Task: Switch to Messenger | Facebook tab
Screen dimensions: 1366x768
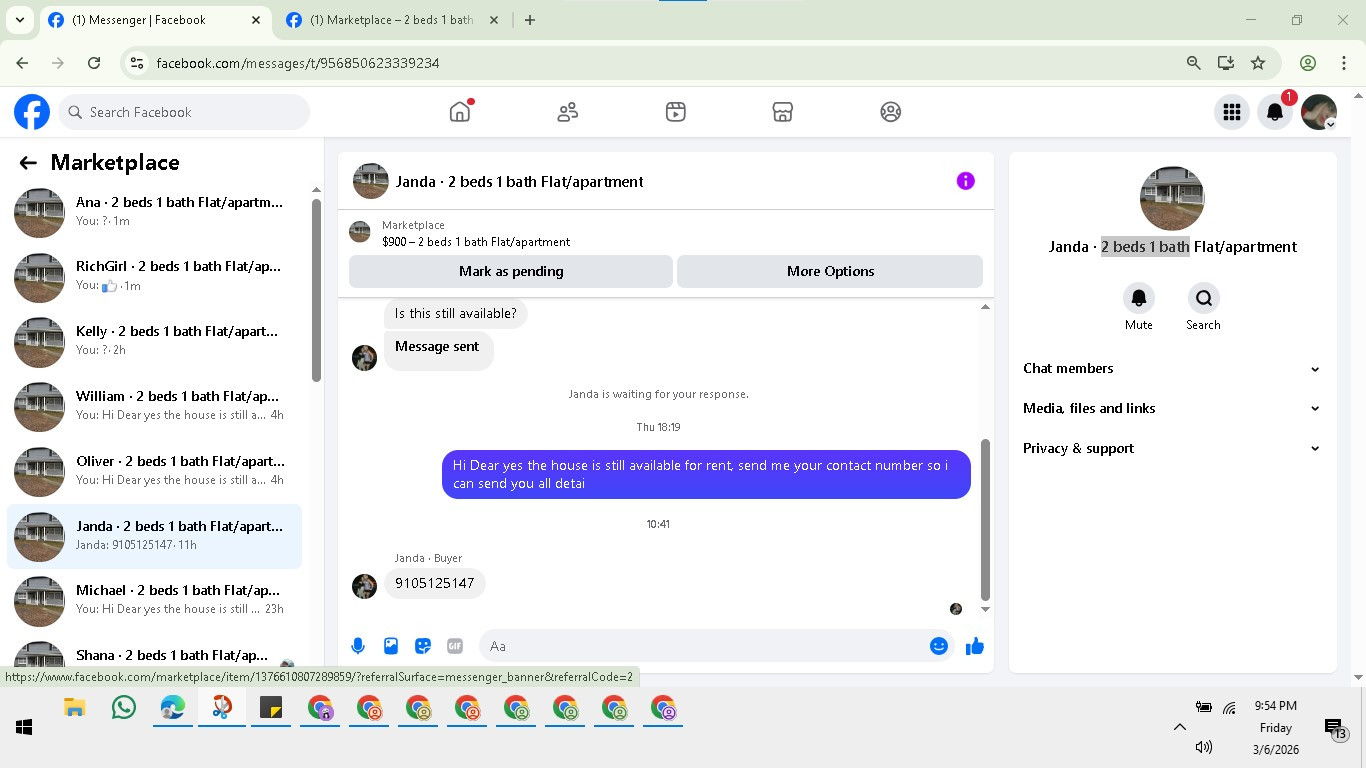Action: pyautogui.click(x=156, y=20)
